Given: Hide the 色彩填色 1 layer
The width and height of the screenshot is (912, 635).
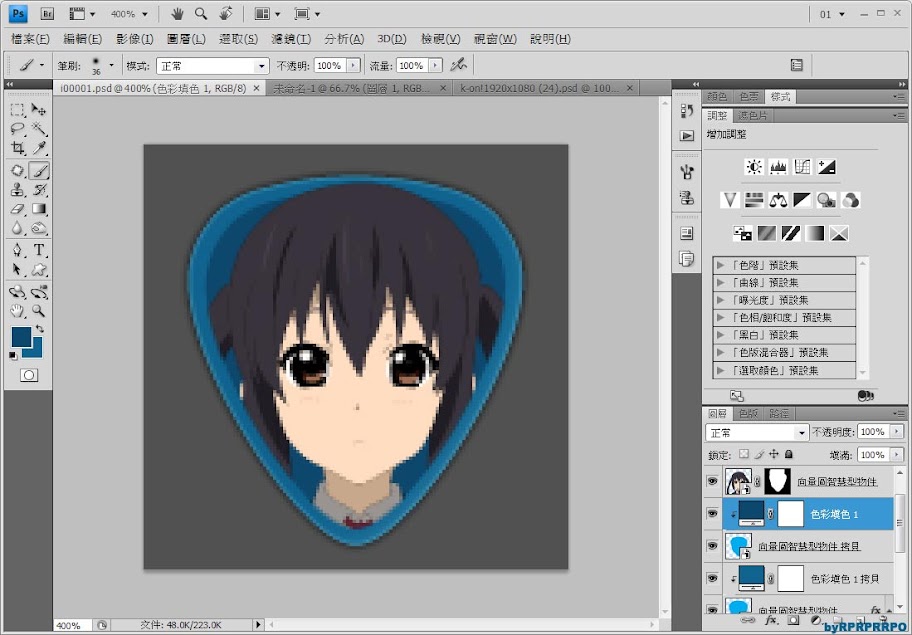Looking at the screenshot, I should click(x=713, y=514).
